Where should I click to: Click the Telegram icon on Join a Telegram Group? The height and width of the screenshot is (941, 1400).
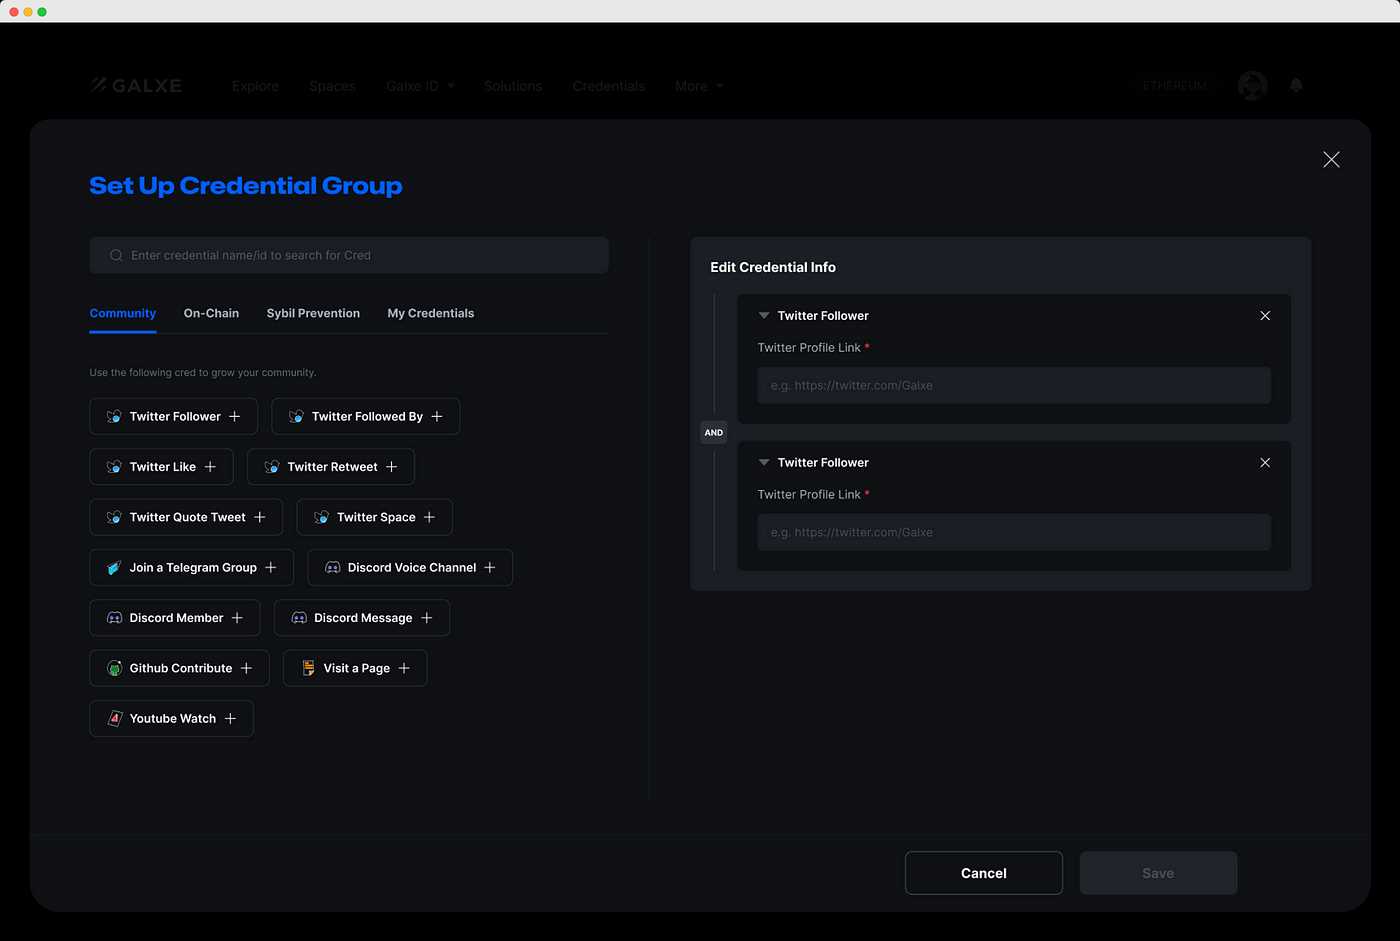point(114,567)
